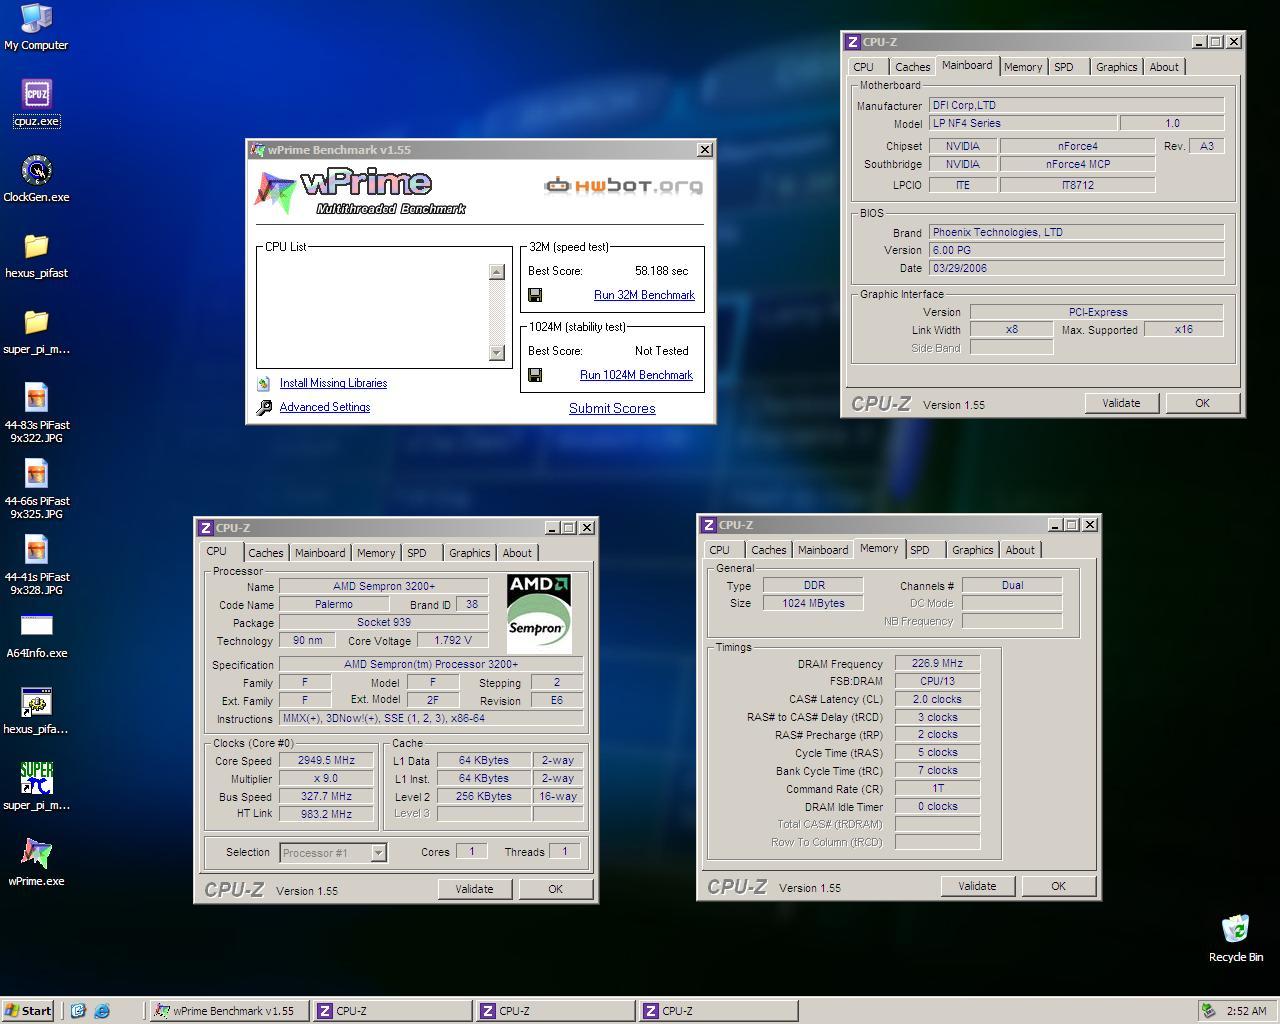Click the Show Desktop quick launch icon

pos(78,1011)
